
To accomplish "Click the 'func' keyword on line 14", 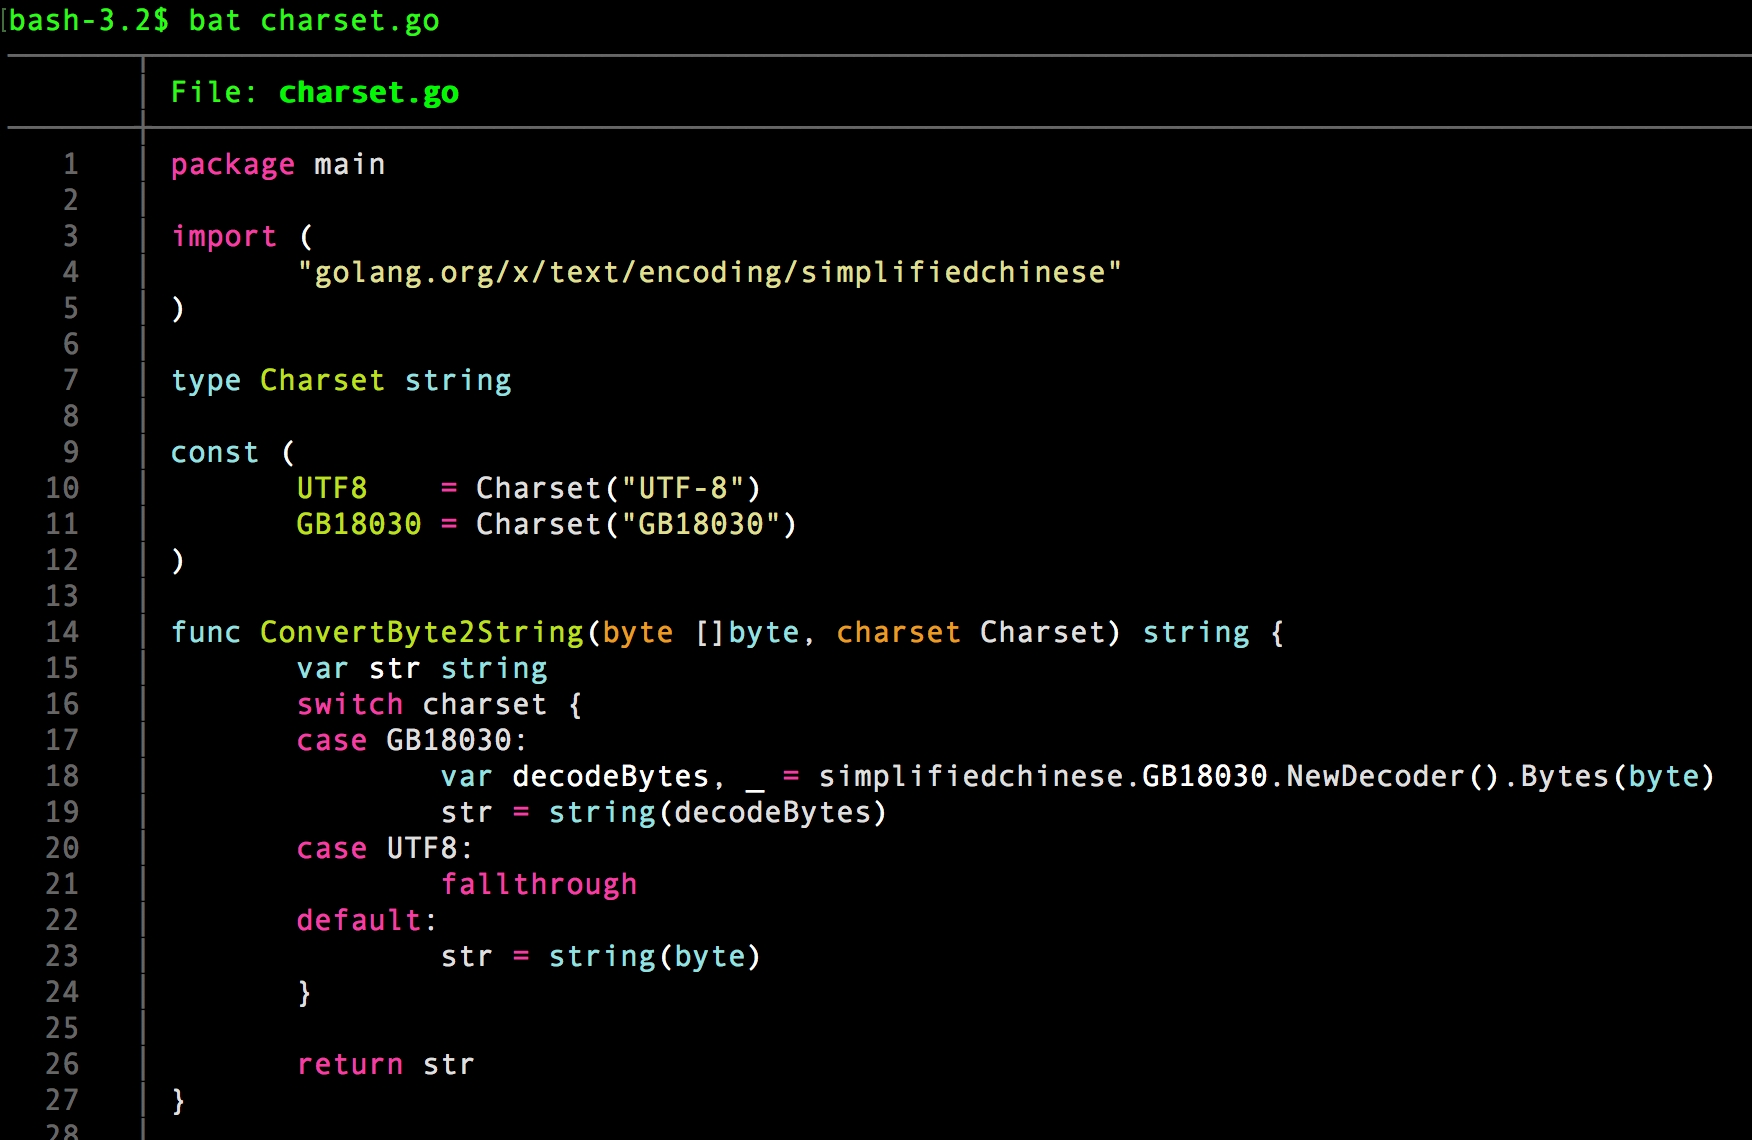I will [205, 633].
